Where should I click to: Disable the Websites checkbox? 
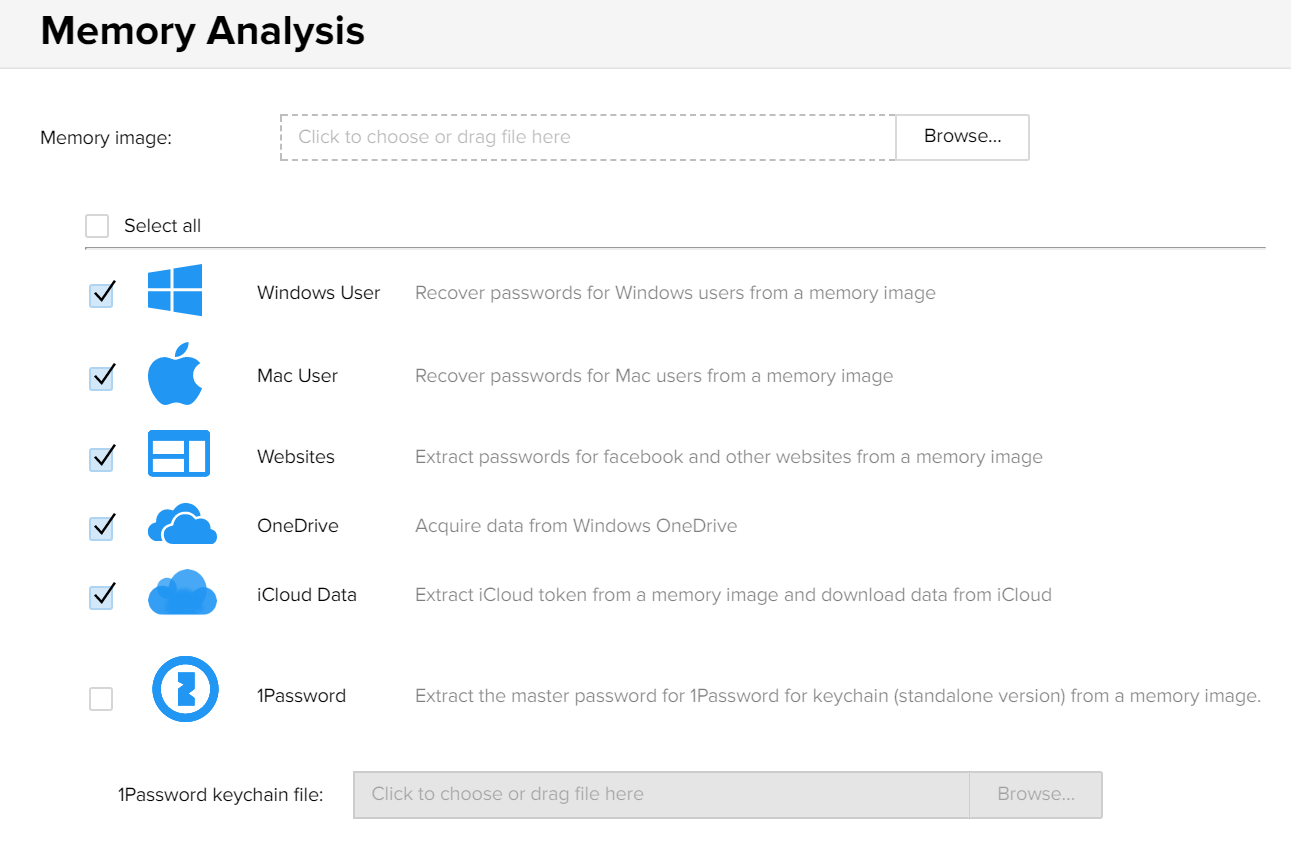(x=101, y=459)
